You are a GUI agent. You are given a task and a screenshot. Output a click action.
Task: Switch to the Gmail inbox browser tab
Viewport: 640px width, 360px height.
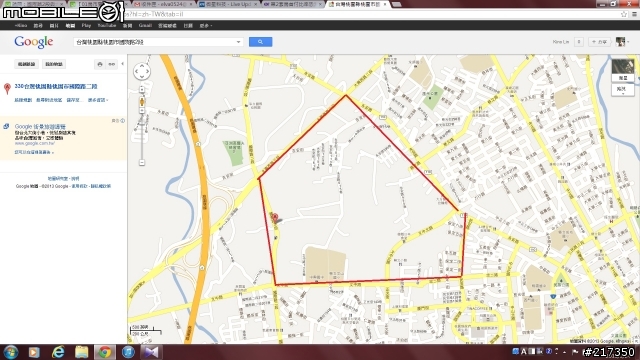pos(162,4)
